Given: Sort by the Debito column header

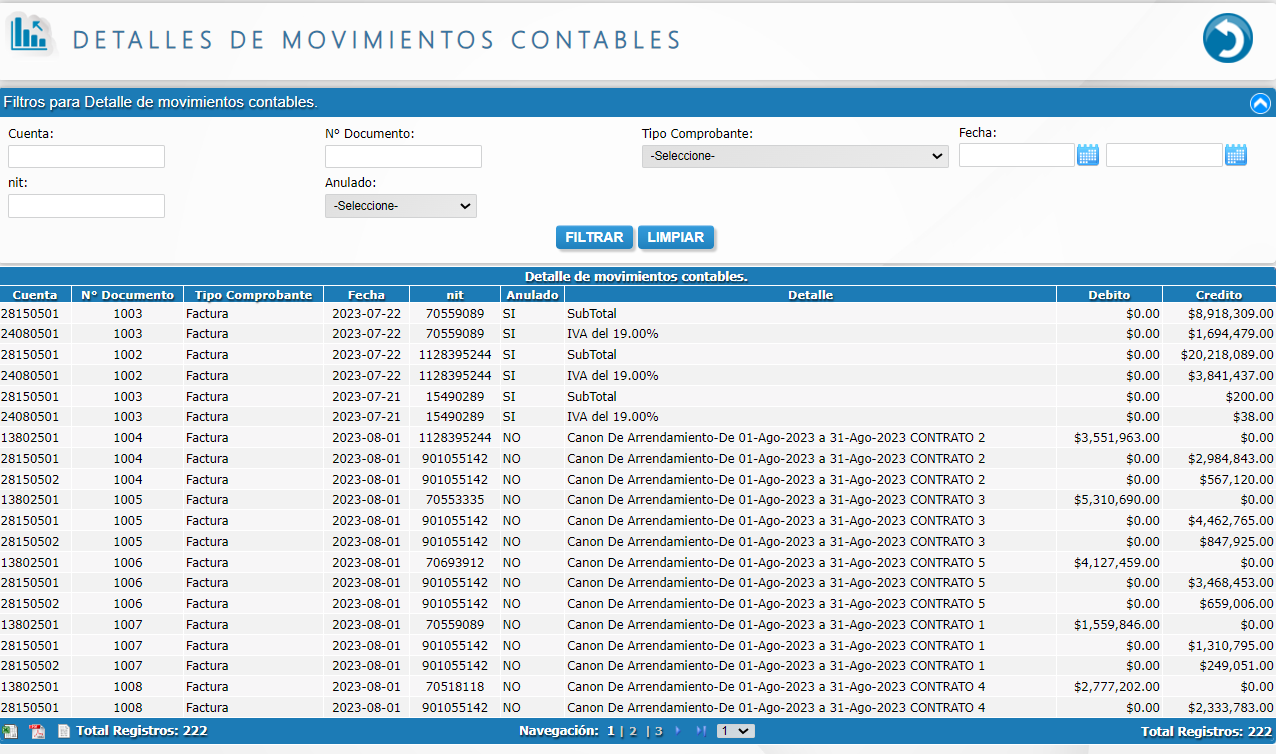Looking at the screenshot, I should [1109, 295].
